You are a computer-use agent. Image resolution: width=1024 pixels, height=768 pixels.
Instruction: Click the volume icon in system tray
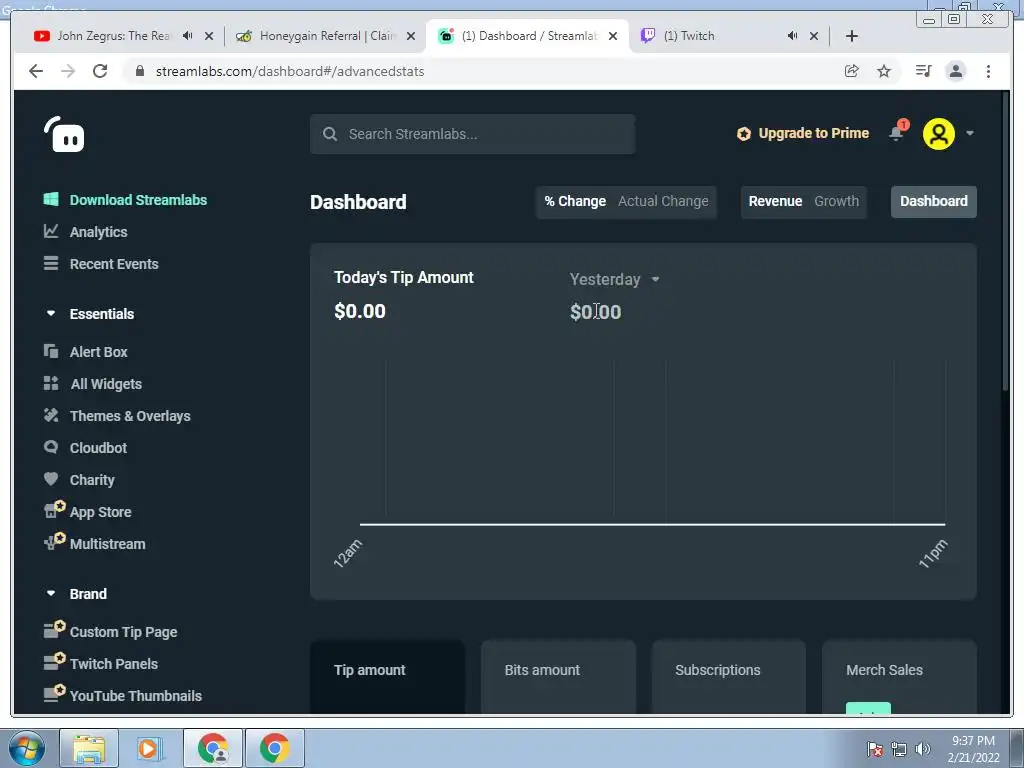click(x=923, y=748)
